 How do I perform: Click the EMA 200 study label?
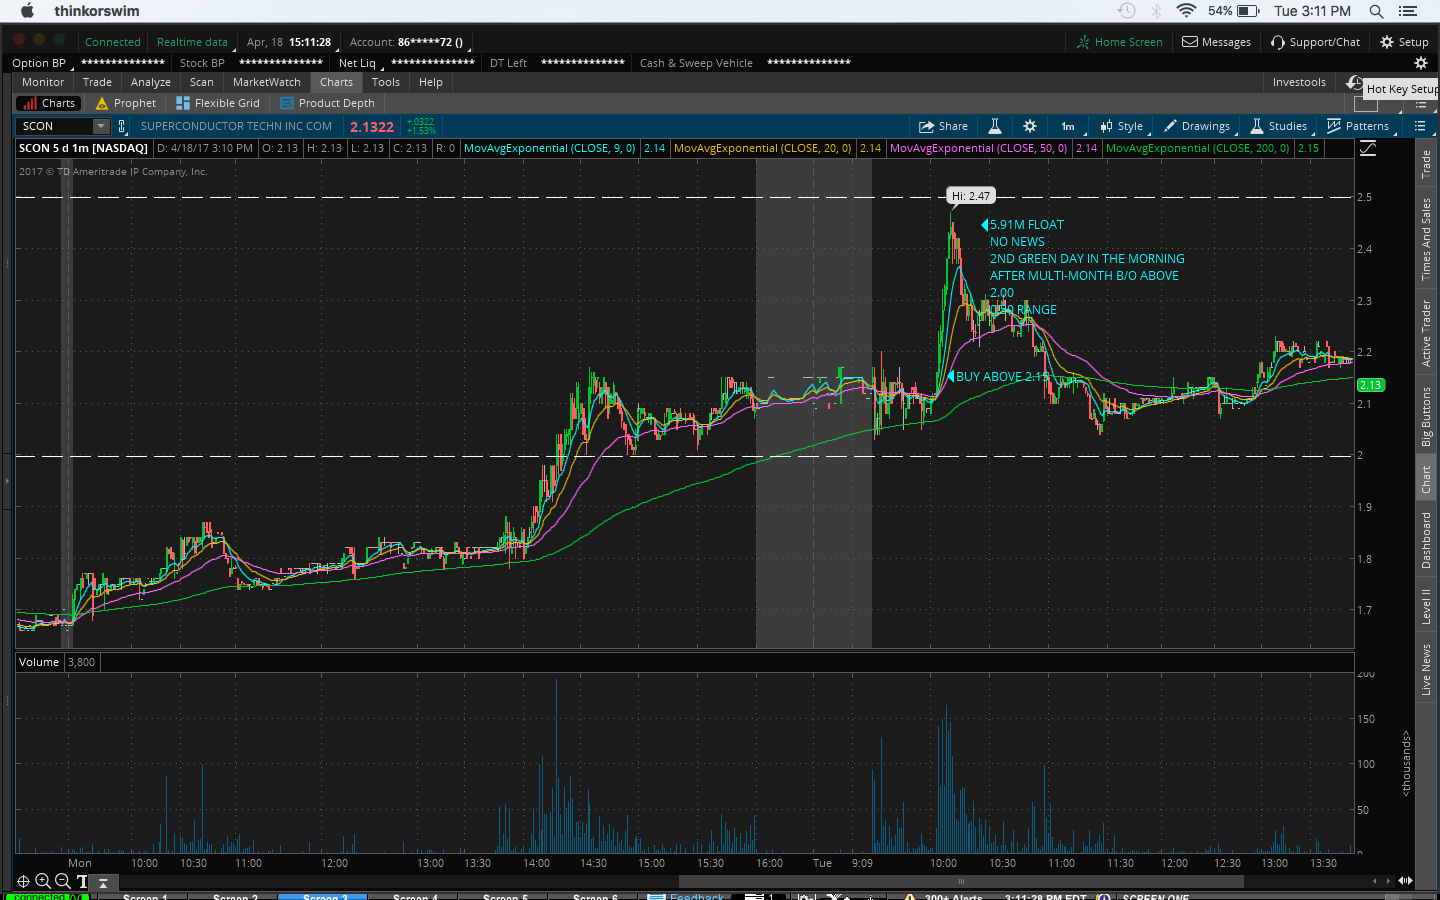tap(1197, 148)
